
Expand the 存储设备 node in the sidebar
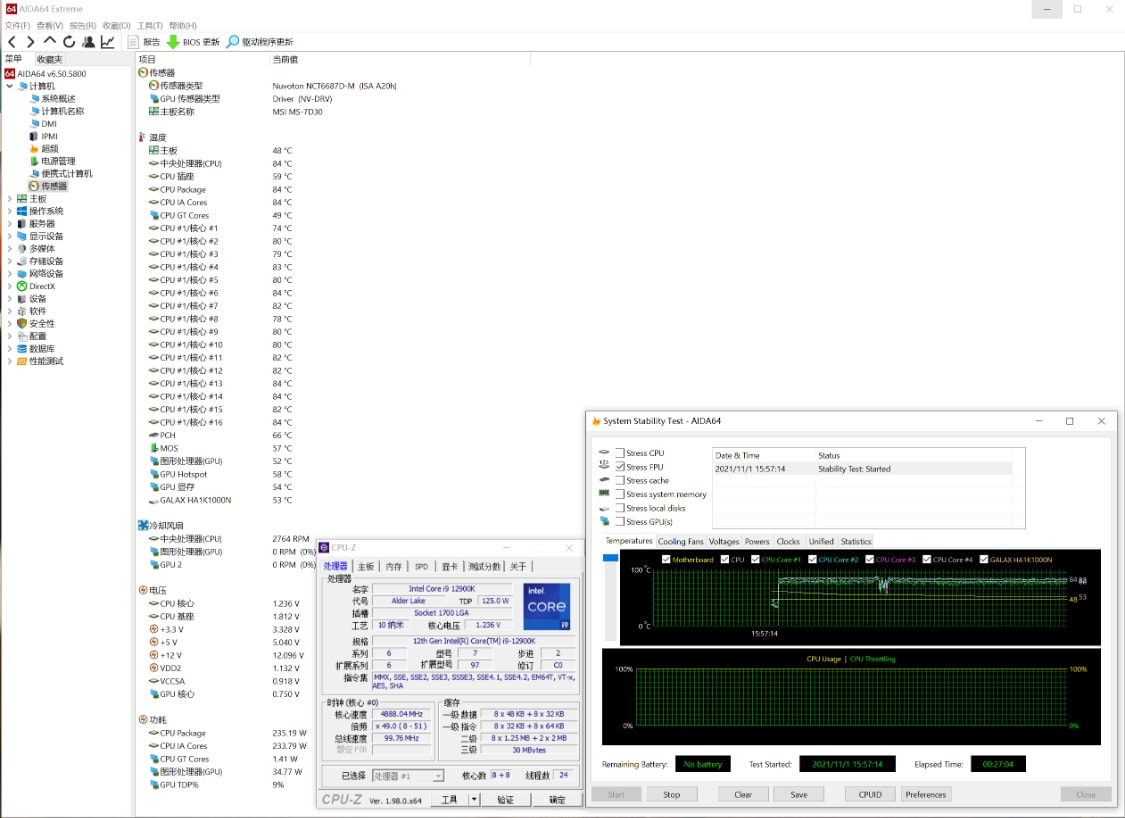click(x=10, y=260)
